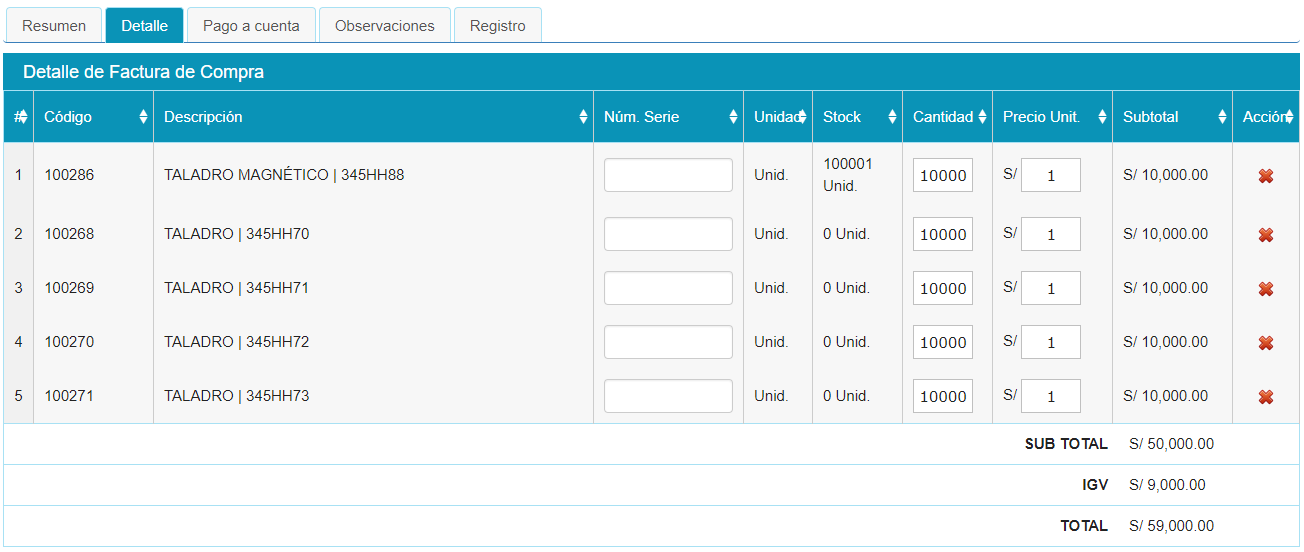Switch to the Resumen tab
Image resolution: width=1304 pixels, height=552 pixels.
[x=54, y=26]
